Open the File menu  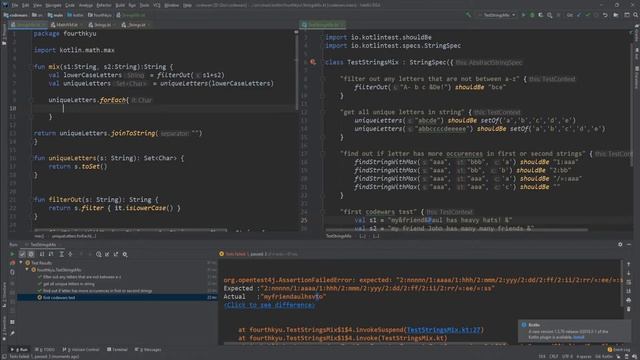pos(15,5)
